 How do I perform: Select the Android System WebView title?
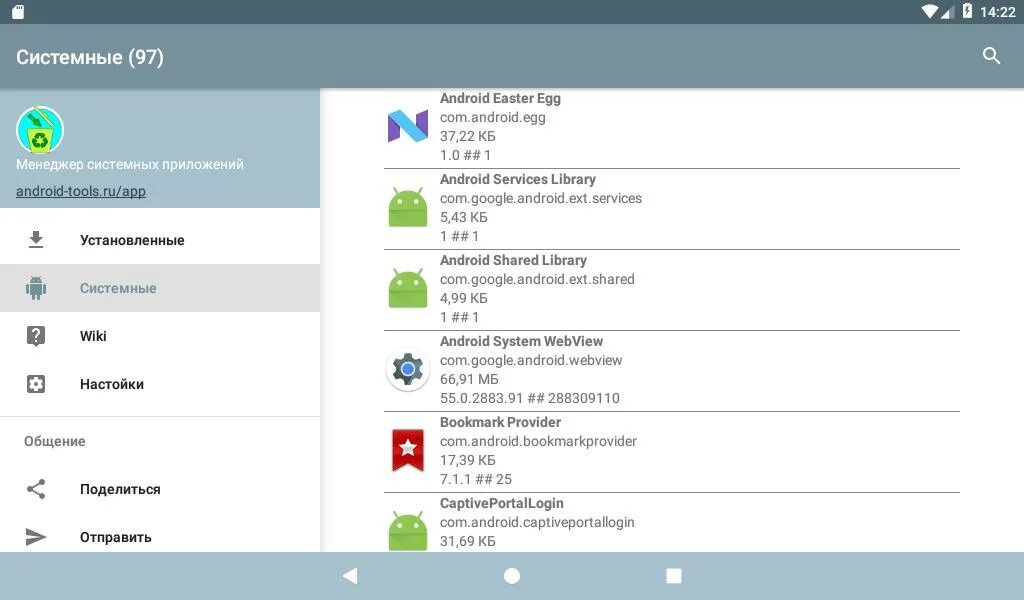point(521,341)
